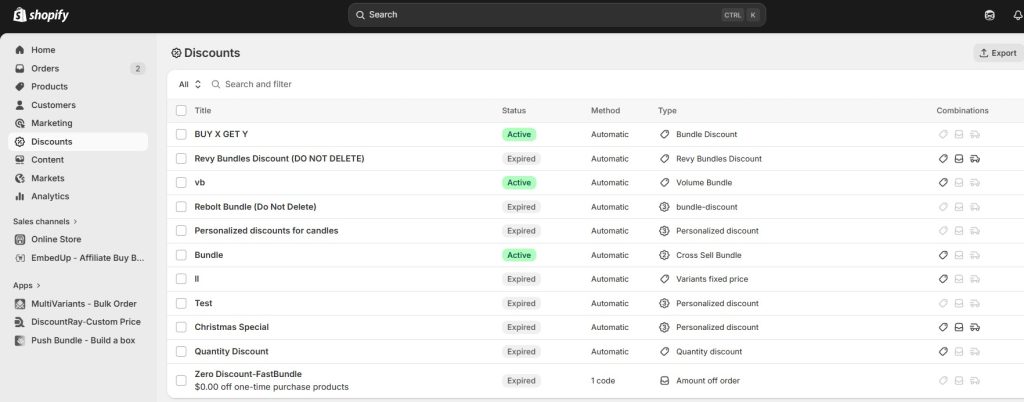
Task: Click the Markets globe icon in sidebar
Action: [20, 178]
